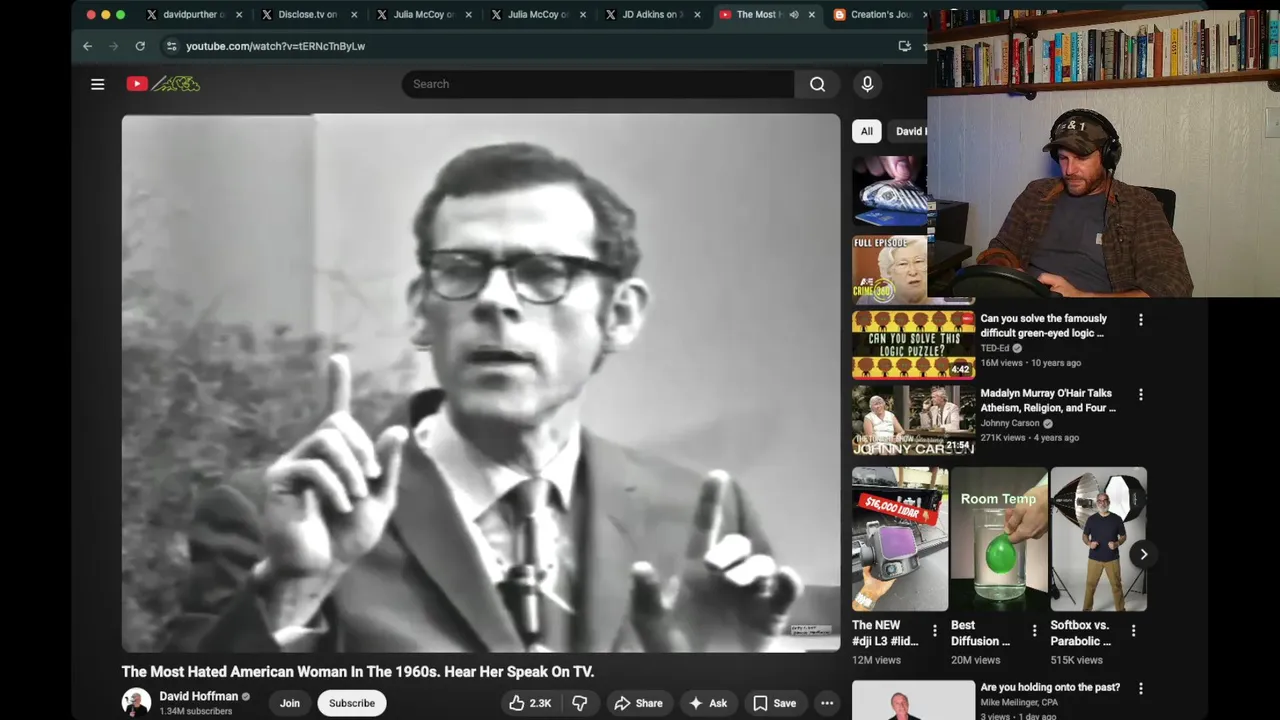Dislike the video with thumbs down
1280x720 pixels.
pyautogui.click(x=580, y=703)
